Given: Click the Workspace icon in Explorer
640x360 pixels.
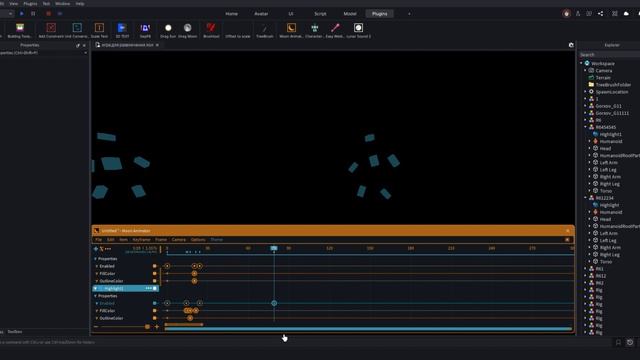Looking at the screenshot, I should [x=587, y=63].
